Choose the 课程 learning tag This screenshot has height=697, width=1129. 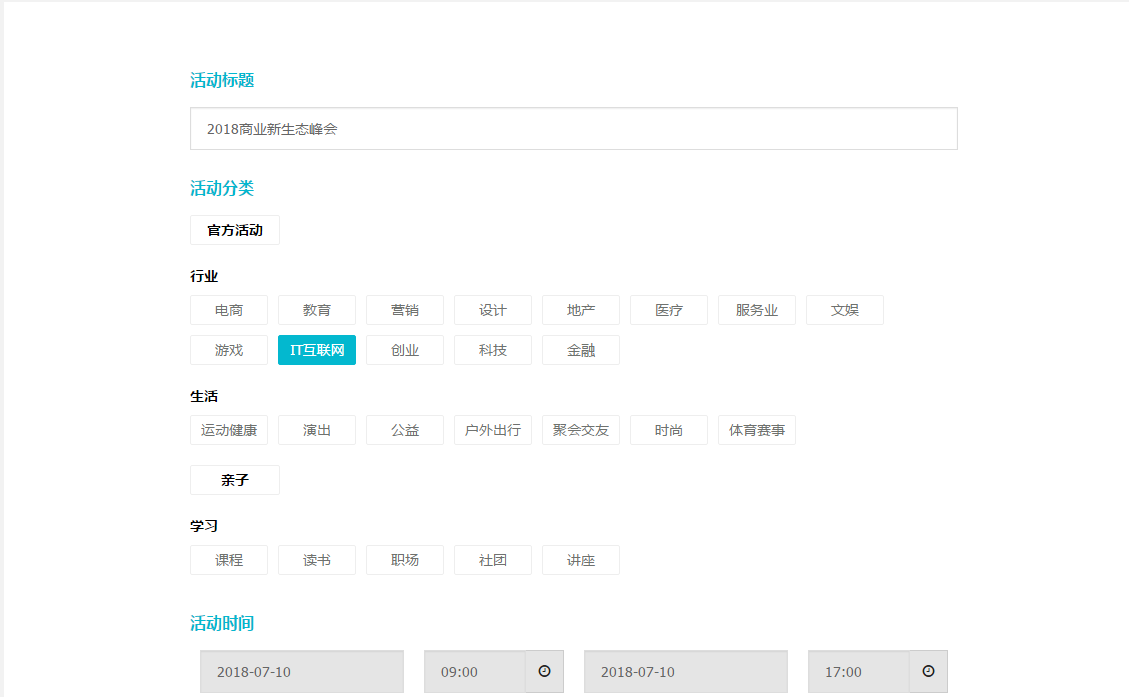(229, 560)
